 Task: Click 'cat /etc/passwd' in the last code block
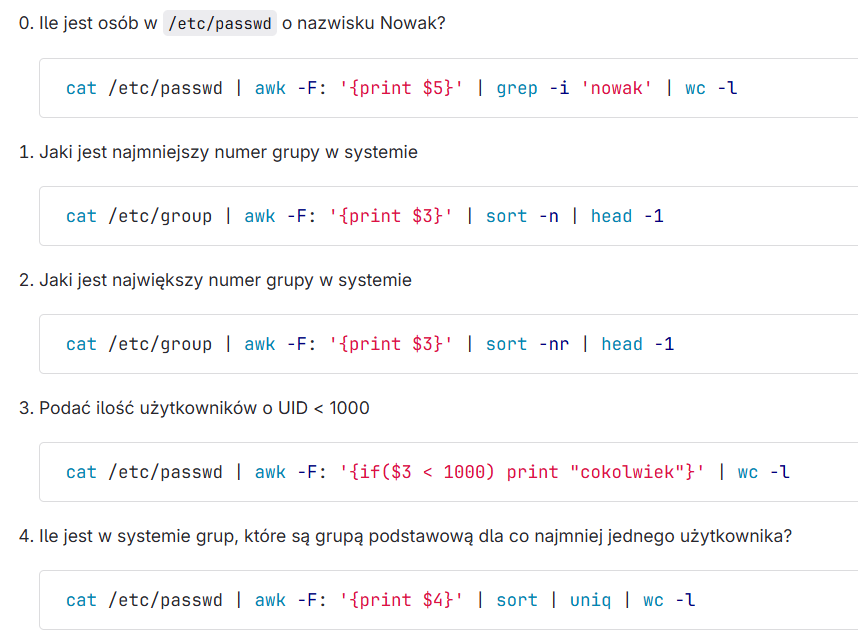pyautogui.click(x=144, y=600)
